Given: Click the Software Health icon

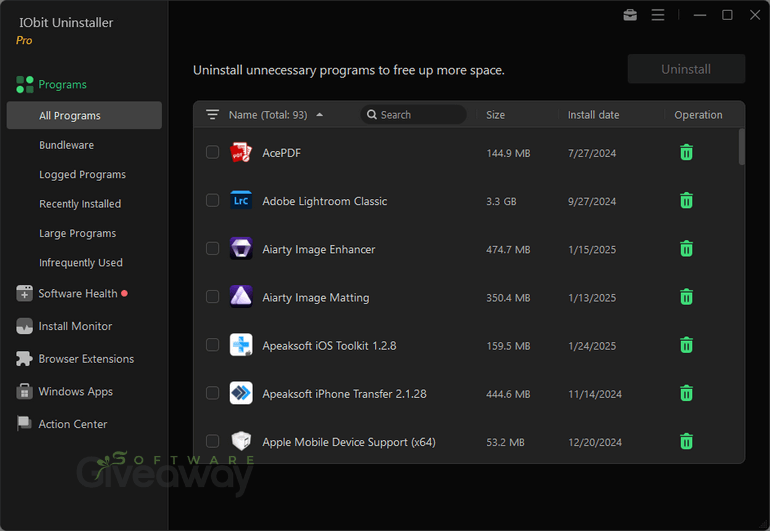Looking at the screenshot, I should 24,293.
